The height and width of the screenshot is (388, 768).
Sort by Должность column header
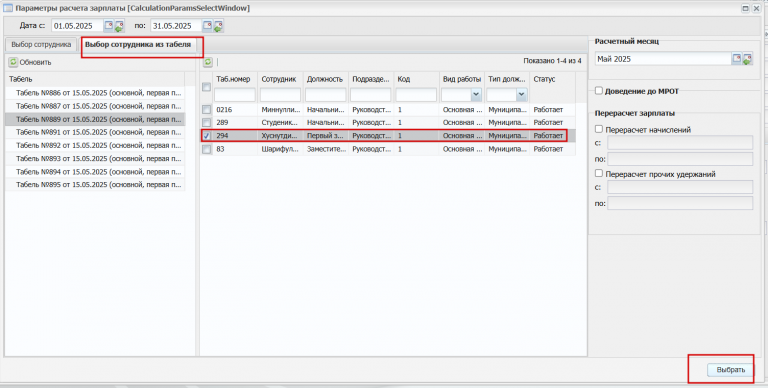click(326, 79)
